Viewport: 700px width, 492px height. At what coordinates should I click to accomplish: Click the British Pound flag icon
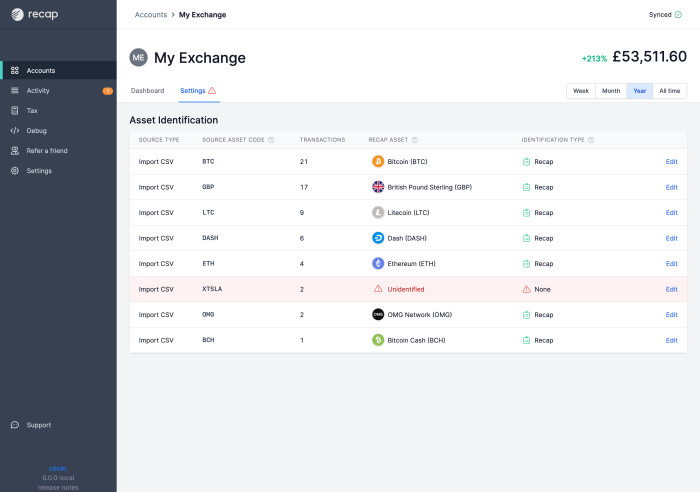point(378,187)
